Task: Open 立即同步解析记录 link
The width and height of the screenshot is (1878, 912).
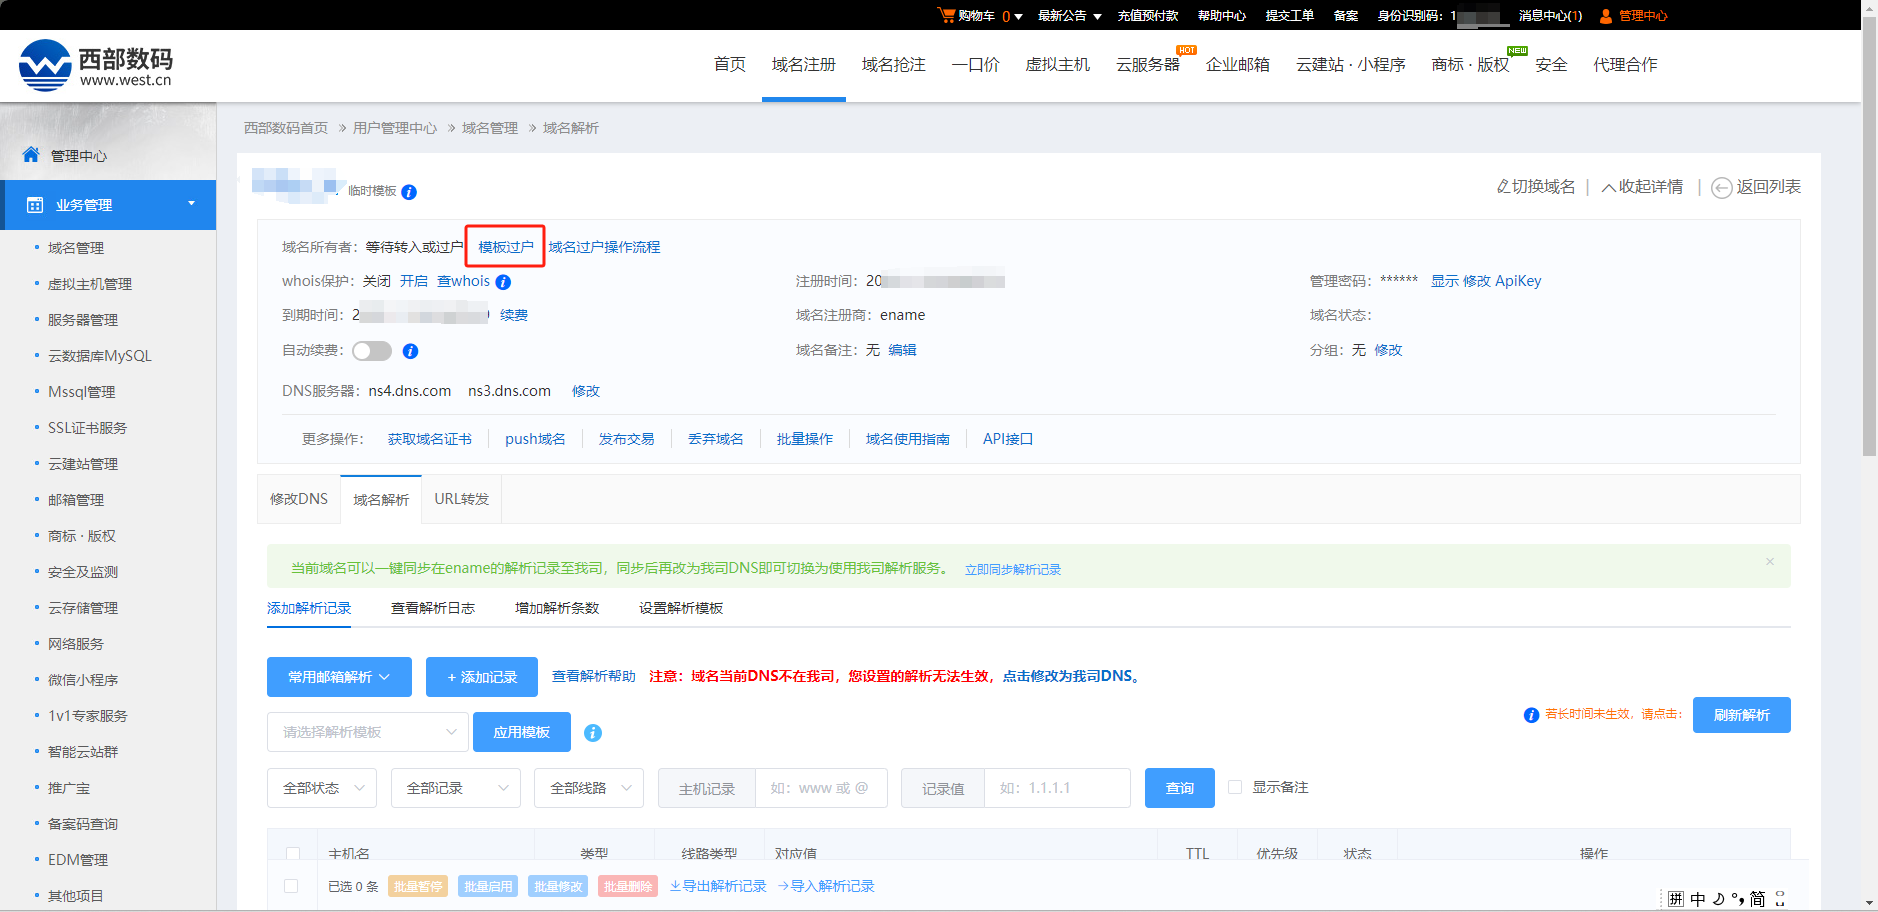Action: [x=1013, y=569]
